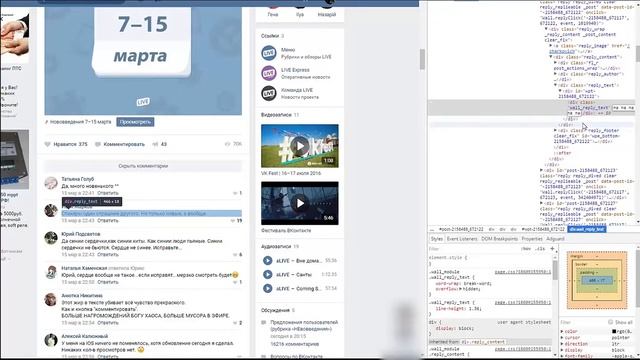Open the Аудиозаписи section header
This screenshot has height=360, width=640.
click(276, 247)
